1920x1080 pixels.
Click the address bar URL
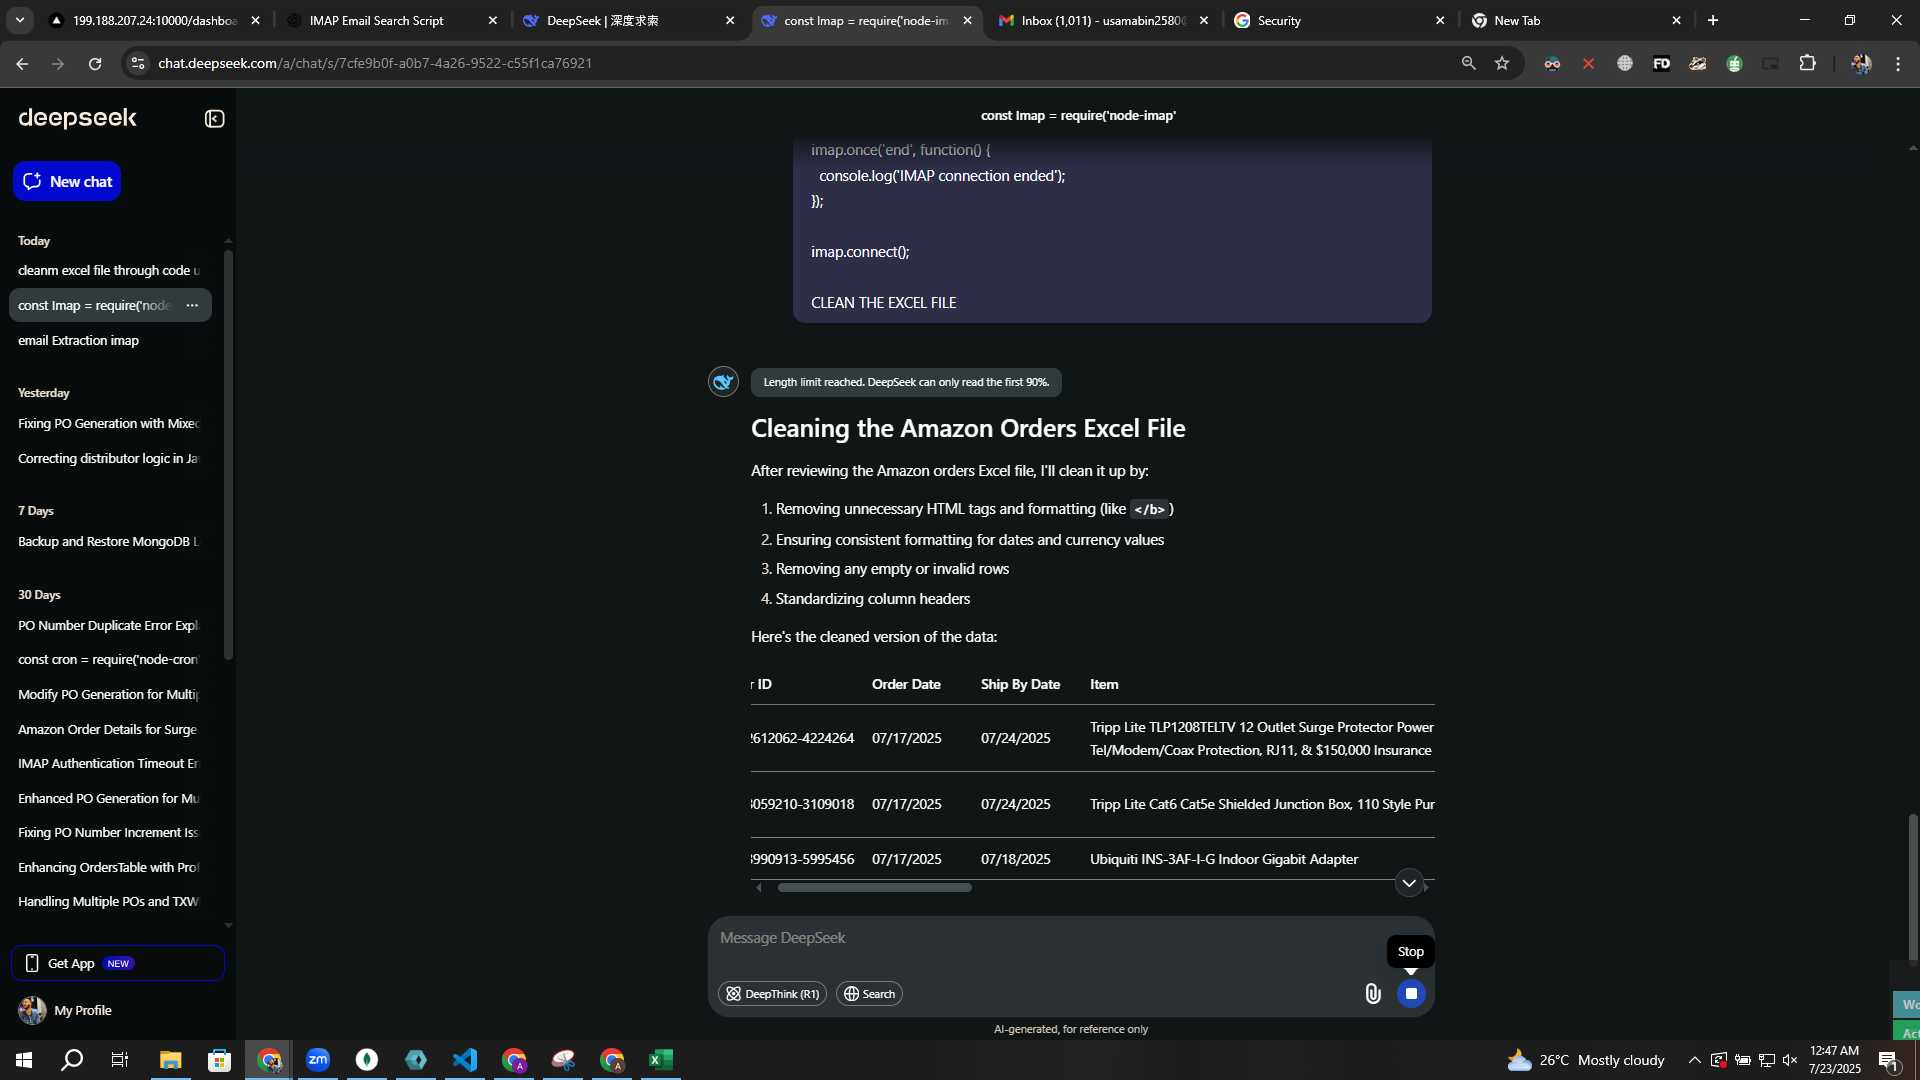click(375, 63)
